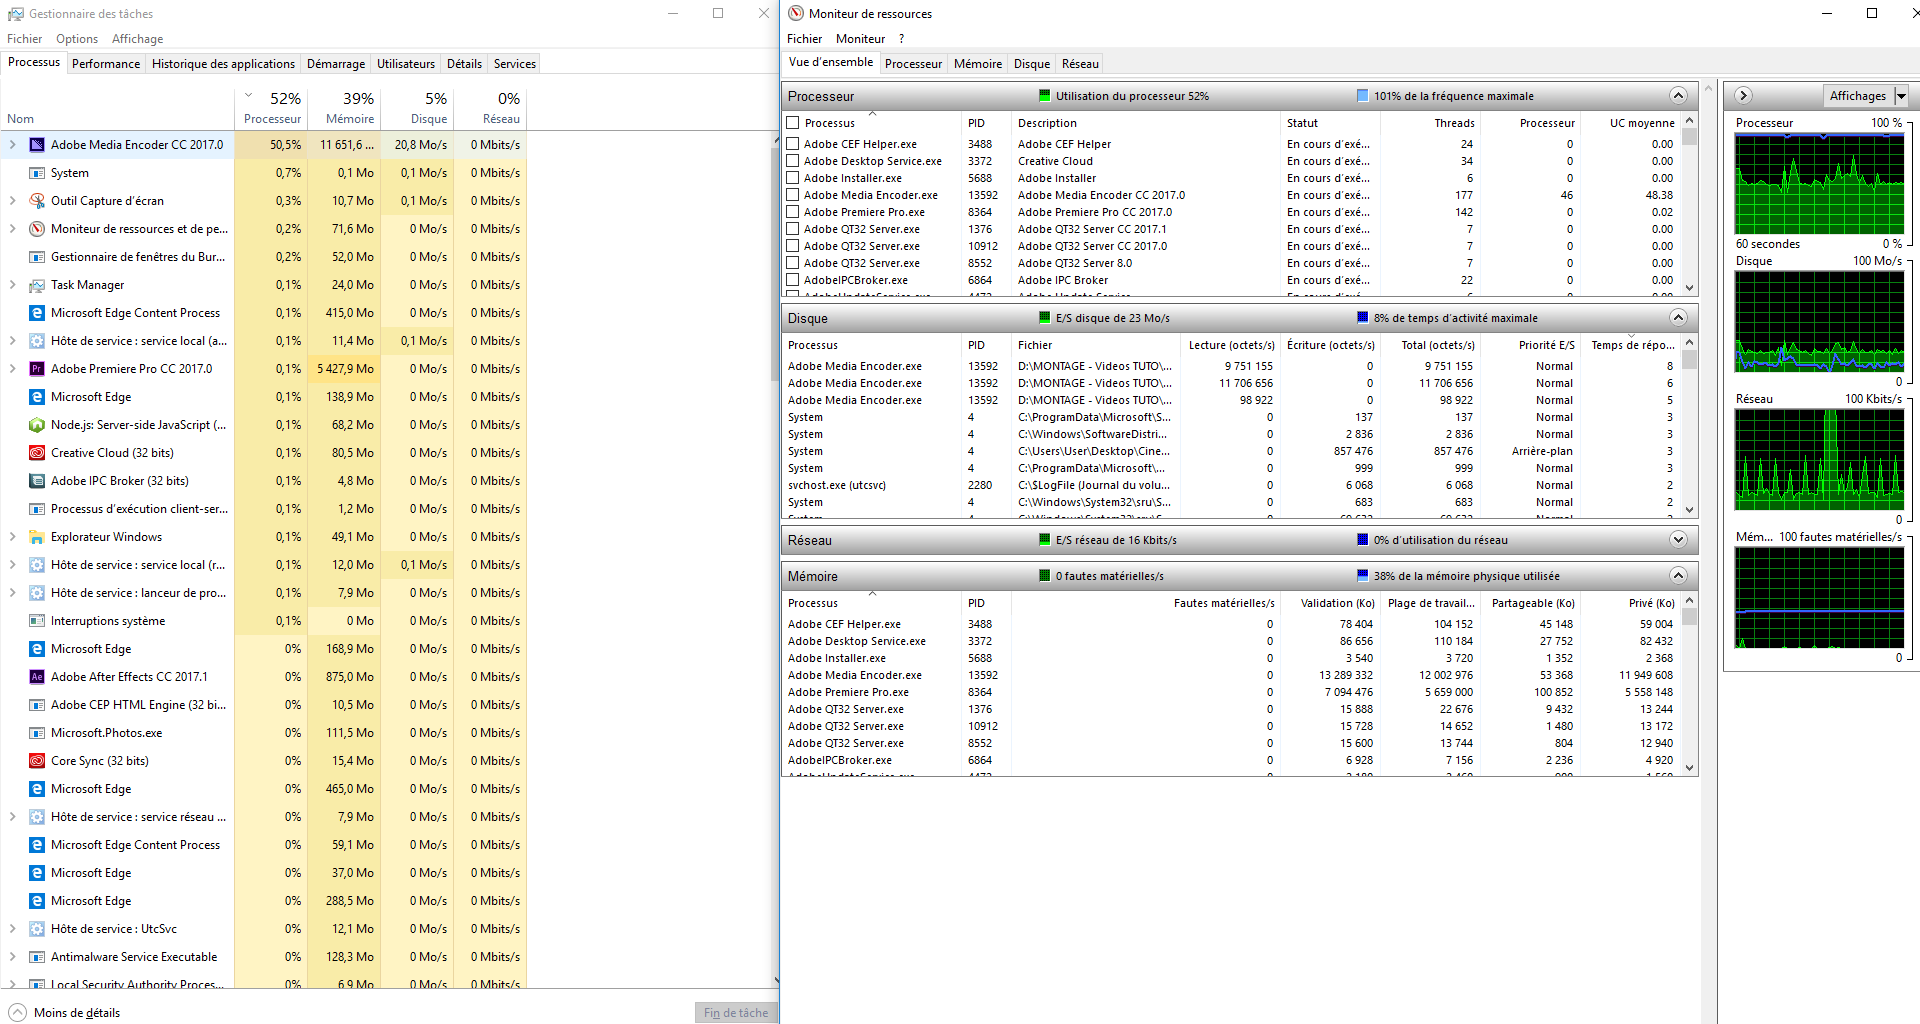Click the Outil Capture d'écran icon
The width and height of the screenshot is (1920, 1024).
tap(37, 201)
